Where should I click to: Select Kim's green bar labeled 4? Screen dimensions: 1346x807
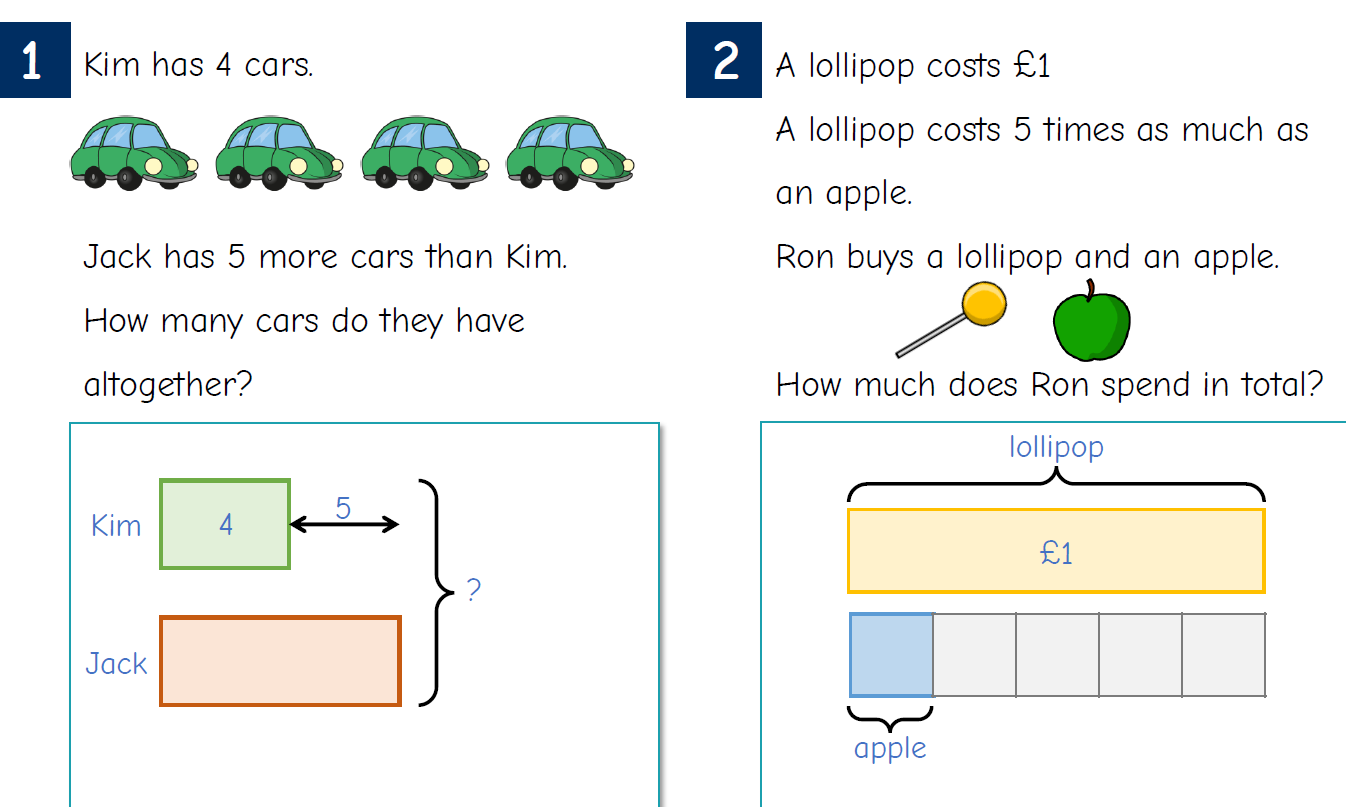point(225,524)
